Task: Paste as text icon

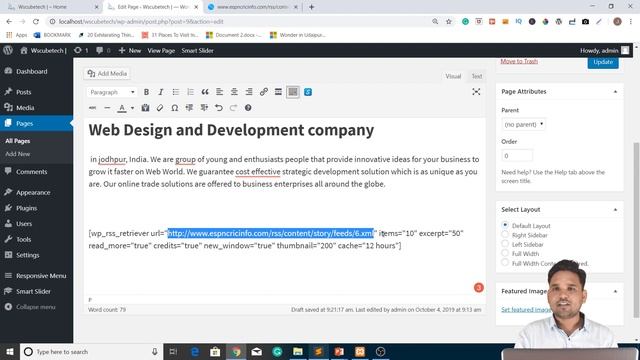Action: point(145,108)
